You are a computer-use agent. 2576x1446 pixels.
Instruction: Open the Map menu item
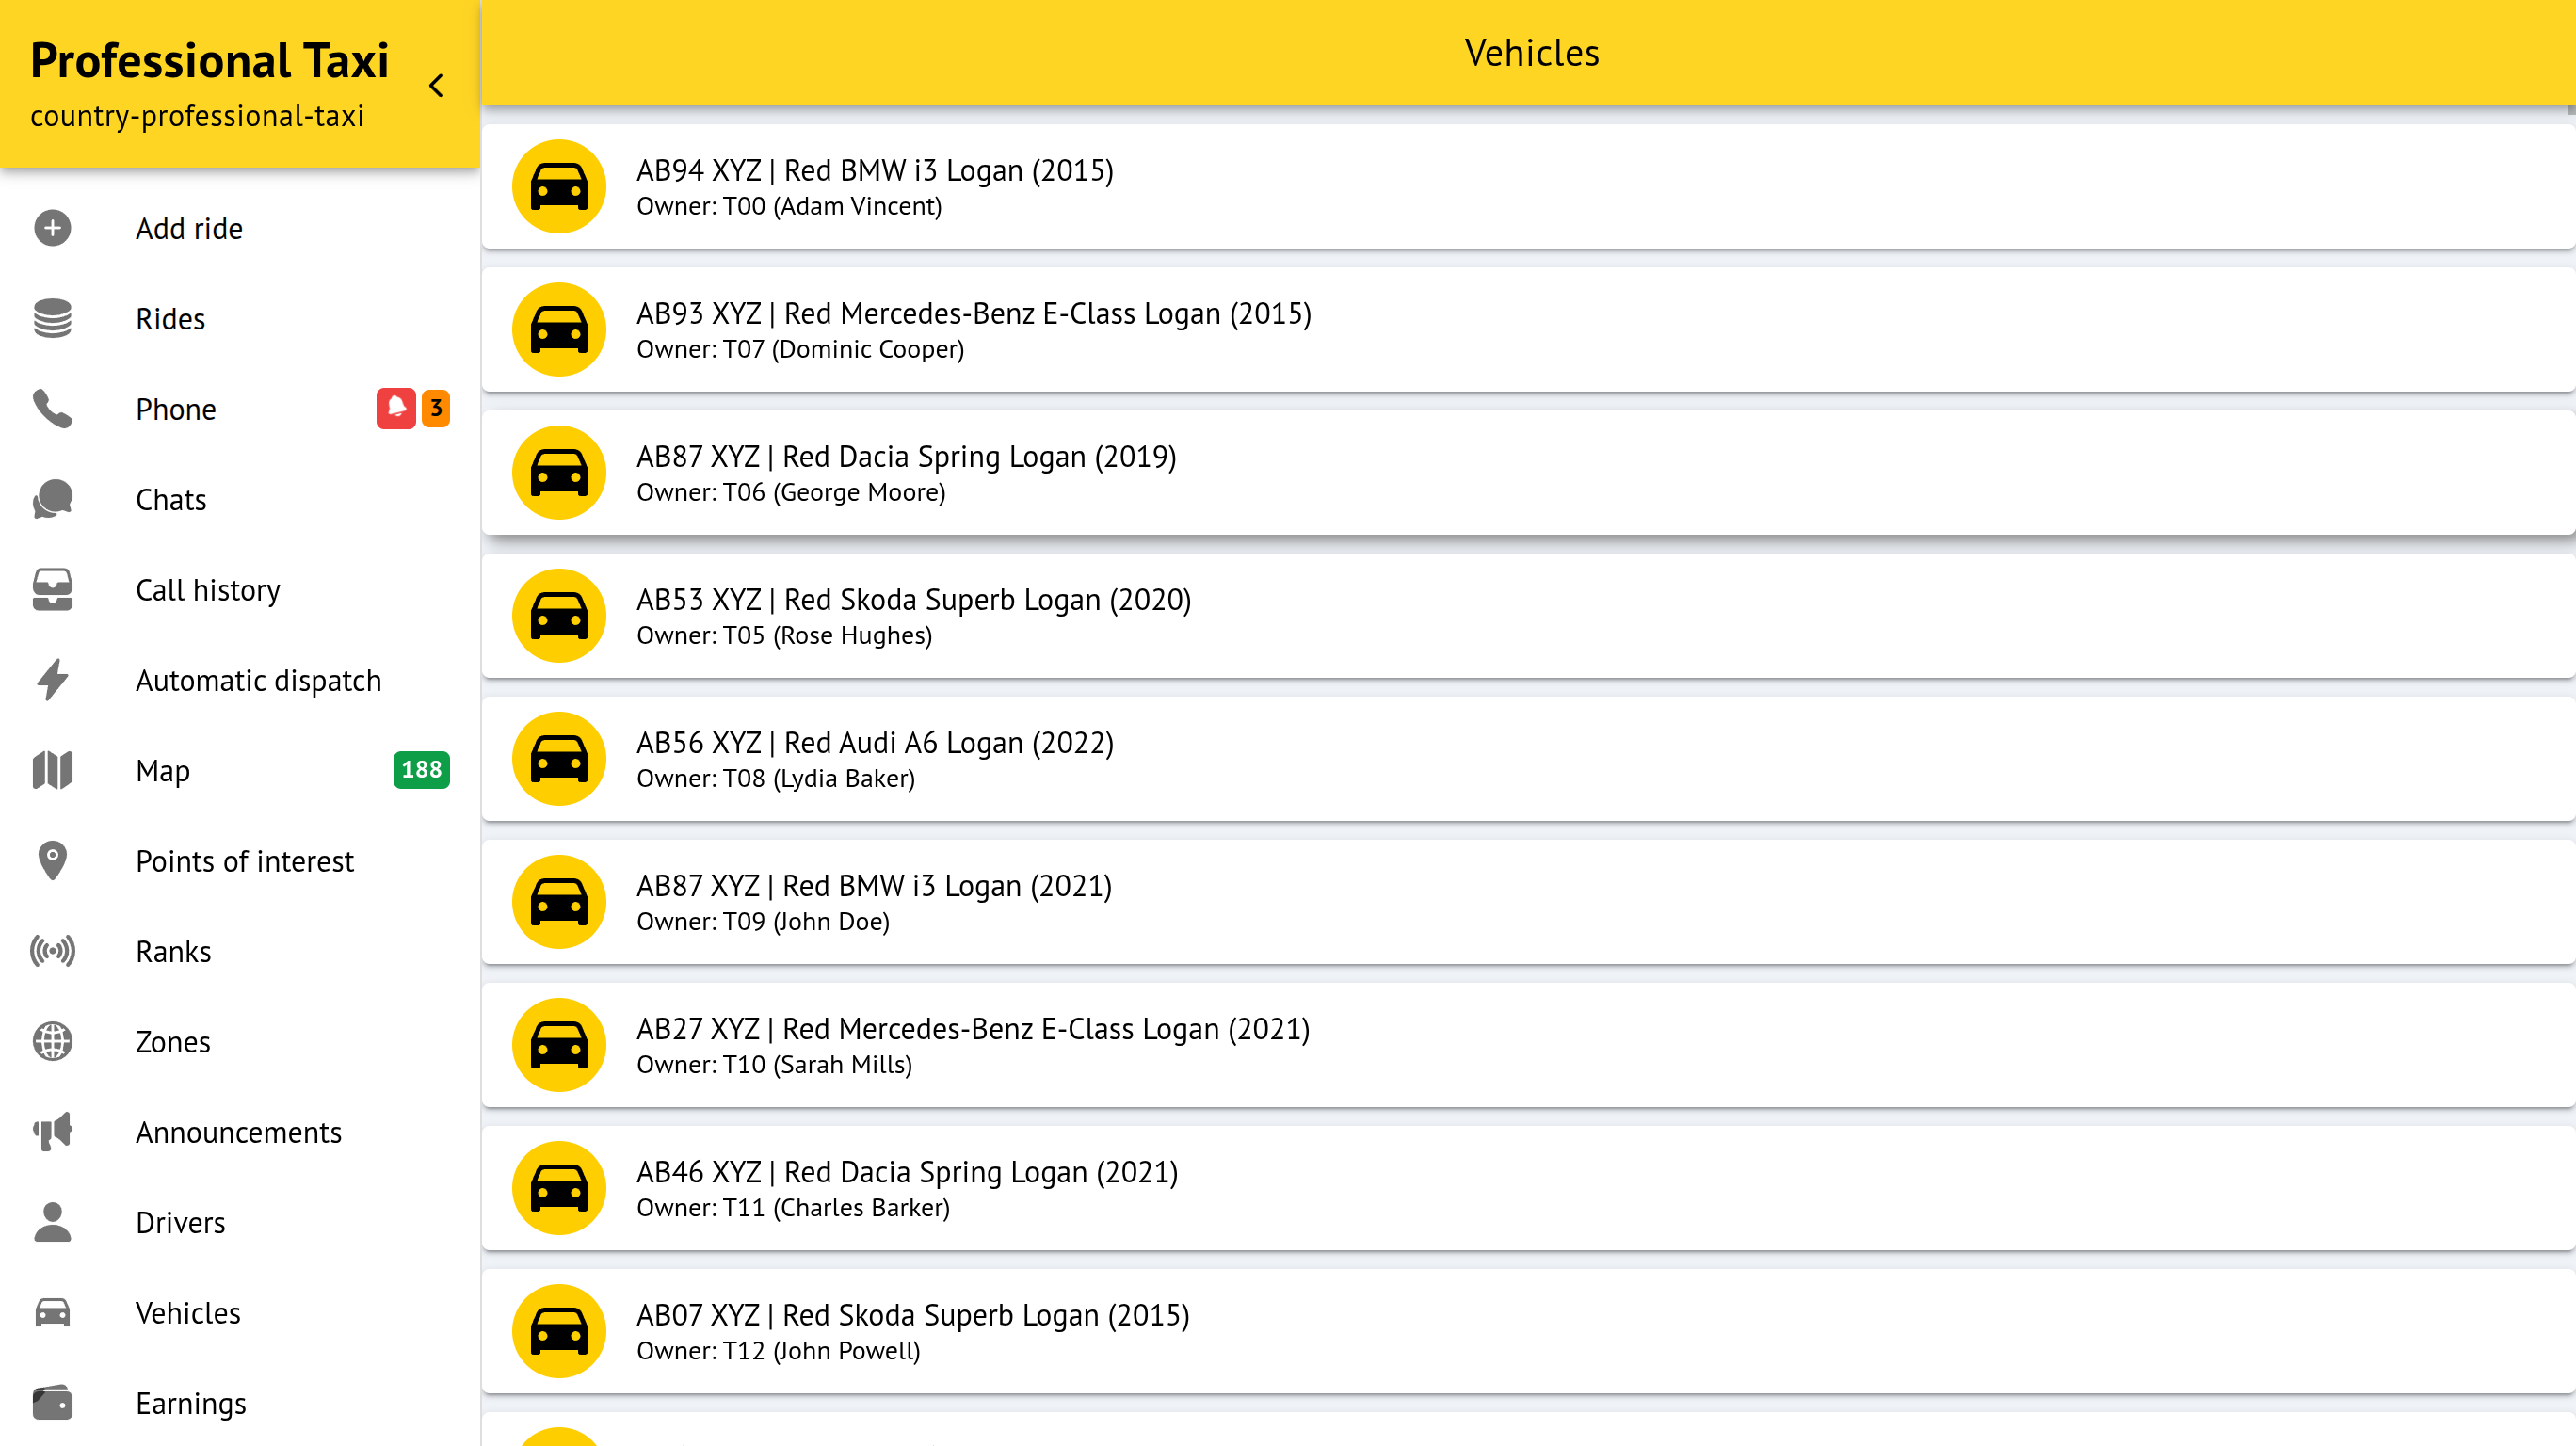pos(163,771)
